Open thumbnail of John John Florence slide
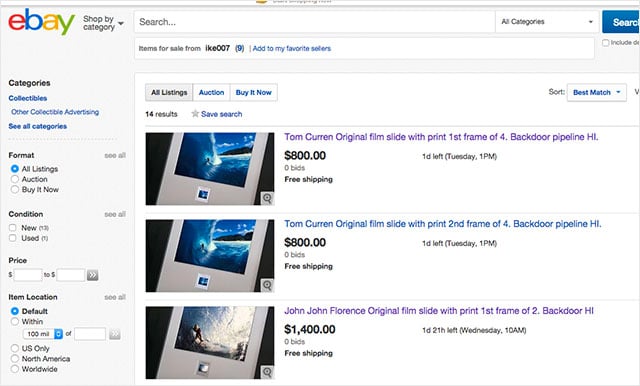Image resolution: width=640 pixels, height=386 pixels. (x=210, y=343)
